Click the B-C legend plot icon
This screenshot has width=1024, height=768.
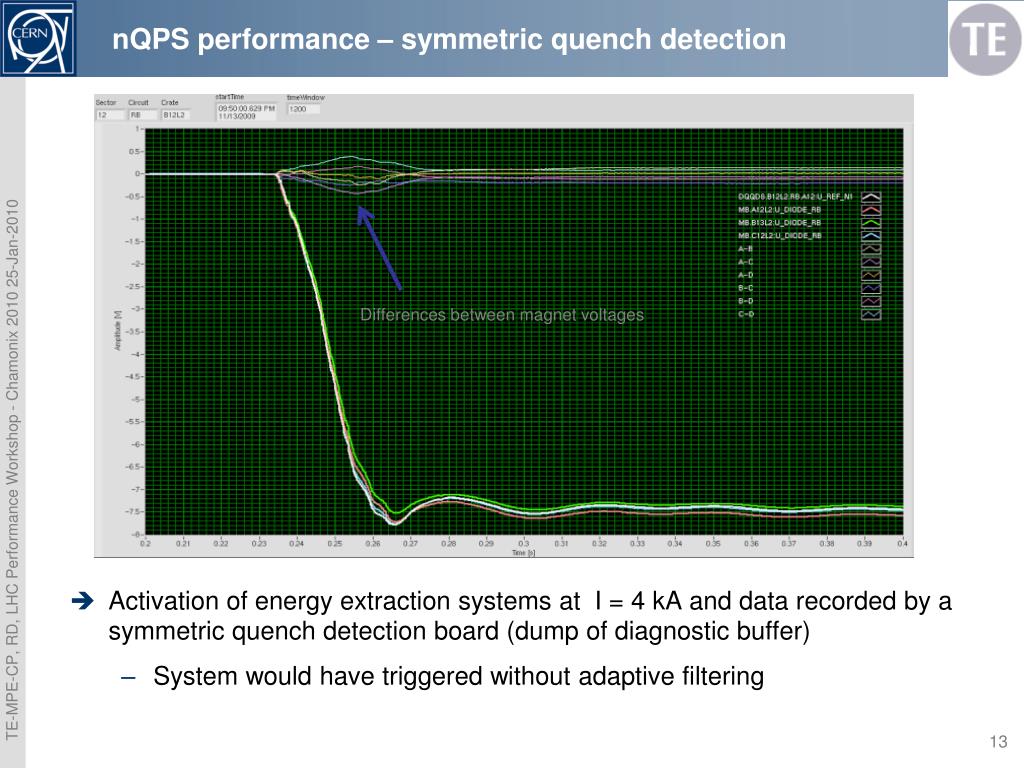(x=871, y=288)
